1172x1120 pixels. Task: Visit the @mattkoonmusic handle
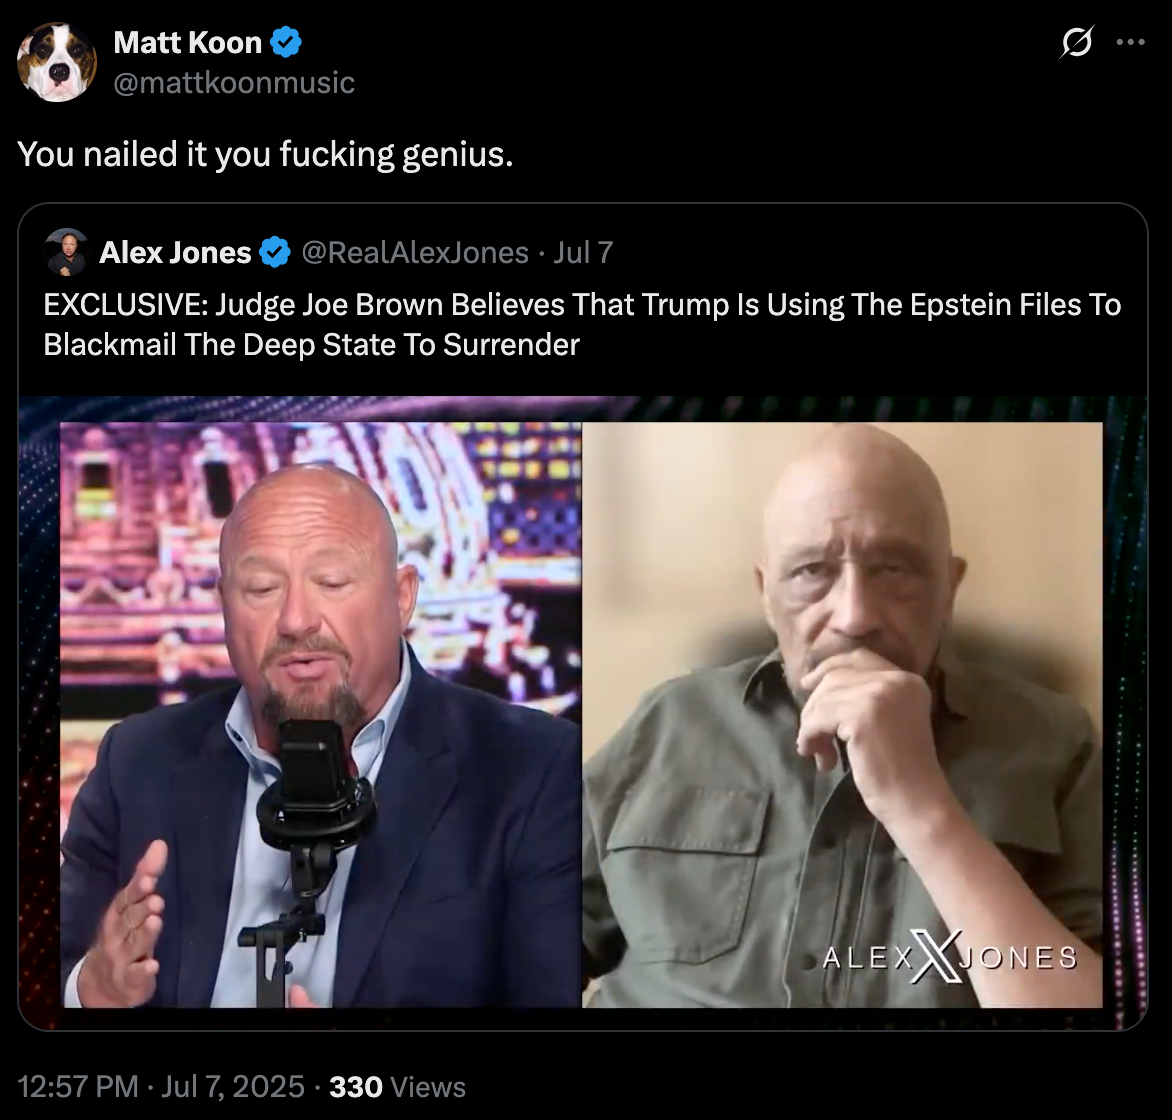click(x=234, y=82)
